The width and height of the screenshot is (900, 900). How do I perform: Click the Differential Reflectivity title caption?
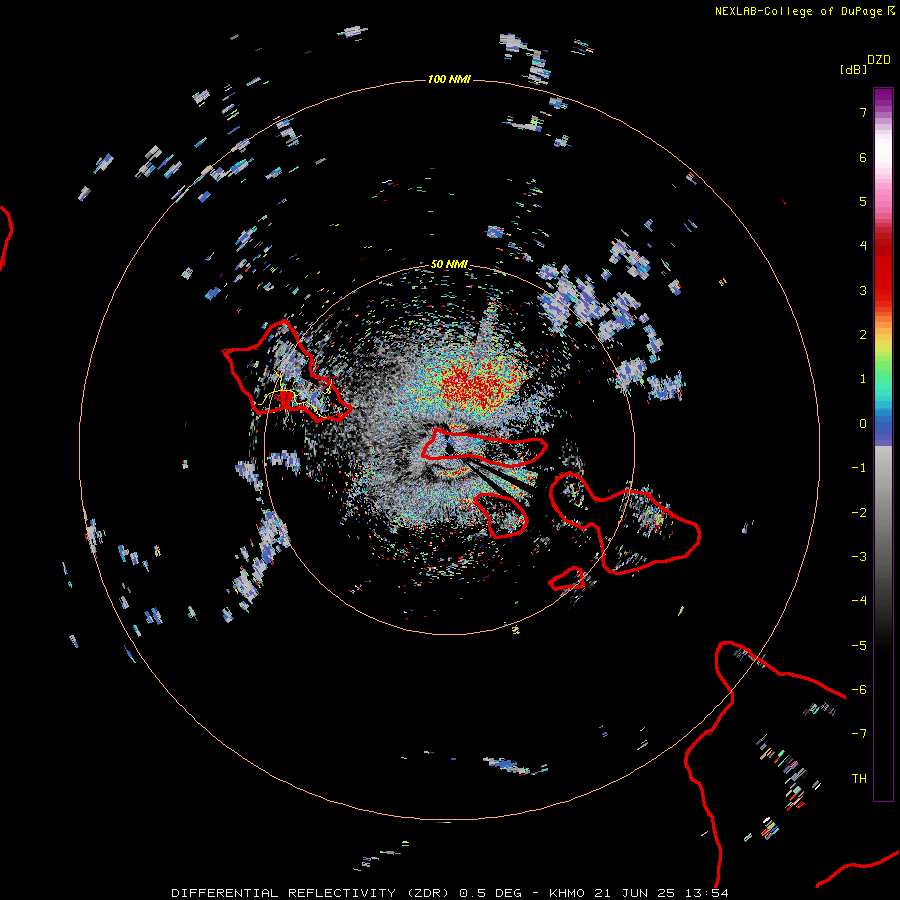click(x=449, y=893)
